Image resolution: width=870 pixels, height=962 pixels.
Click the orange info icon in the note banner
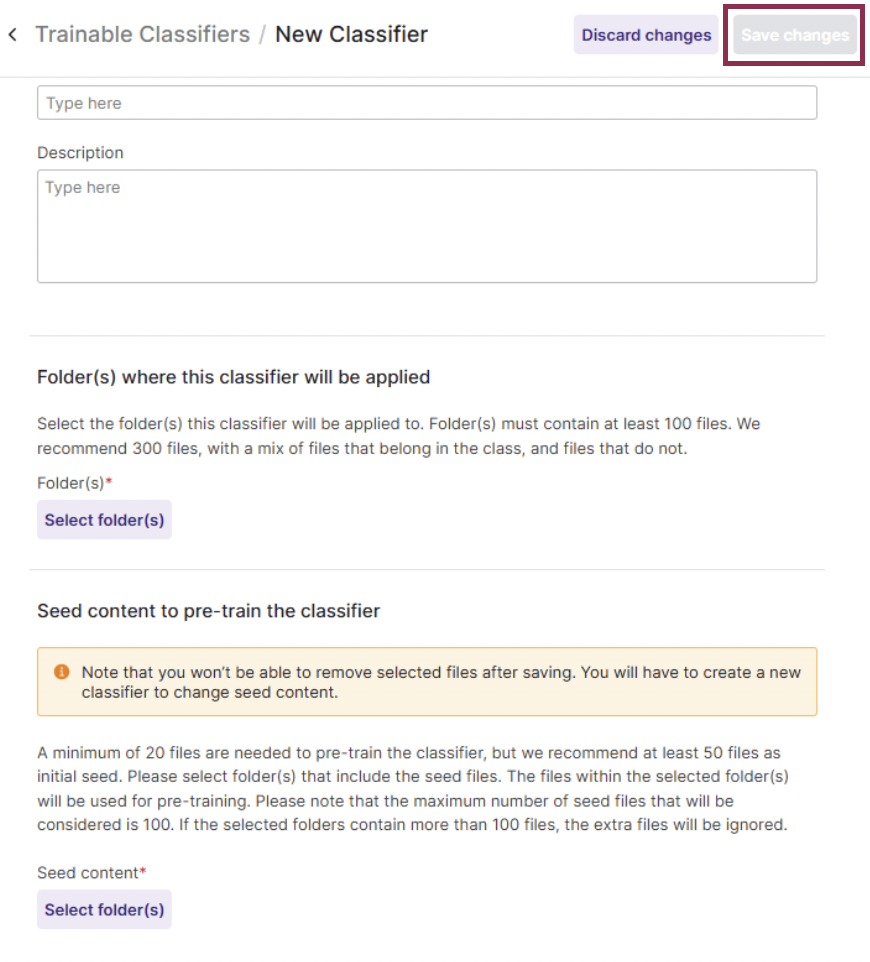61,672
